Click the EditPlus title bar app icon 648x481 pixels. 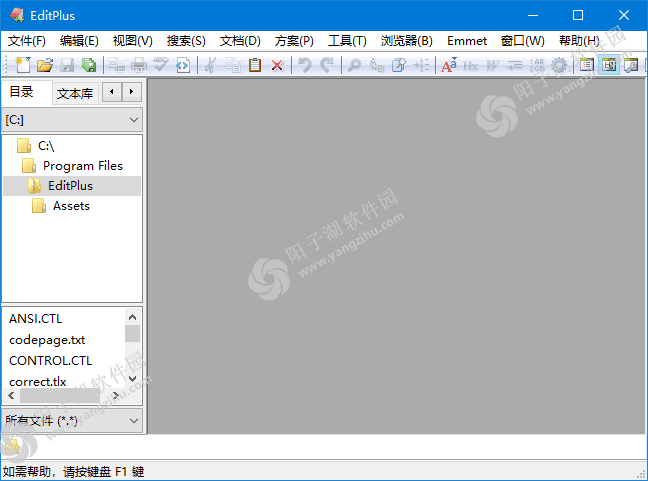(17, 15)
